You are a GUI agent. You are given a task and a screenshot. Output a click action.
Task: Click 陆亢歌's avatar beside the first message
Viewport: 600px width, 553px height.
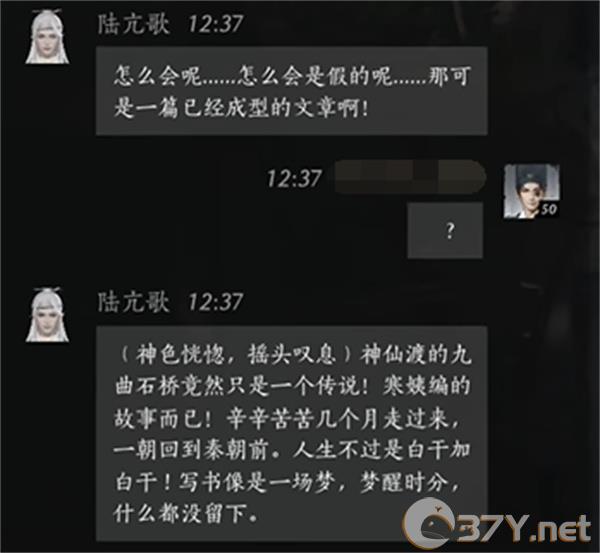47,37
